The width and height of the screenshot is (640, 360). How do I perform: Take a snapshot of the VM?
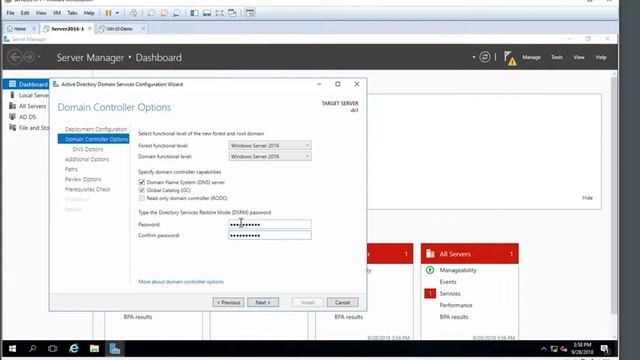click(151, 13)
